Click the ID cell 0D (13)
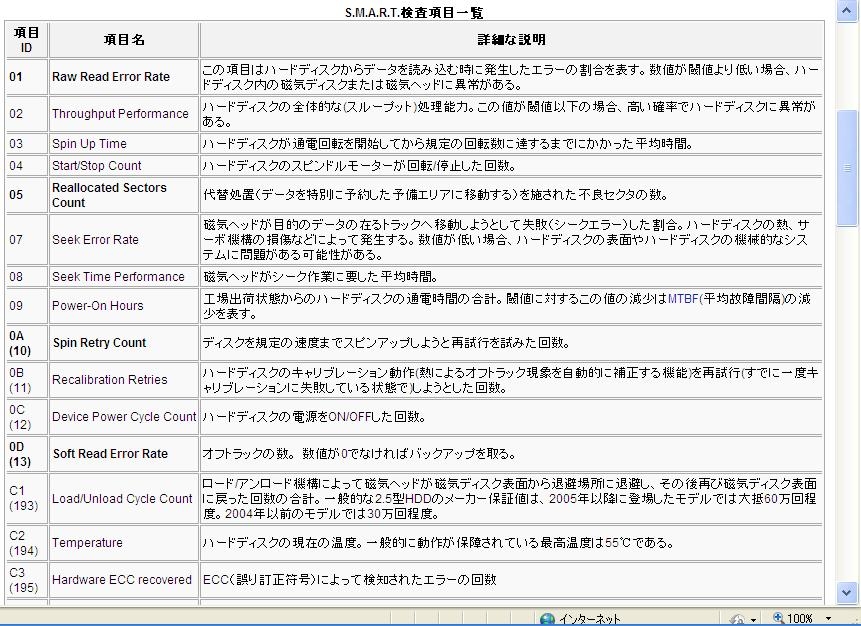 pos(26,454)
